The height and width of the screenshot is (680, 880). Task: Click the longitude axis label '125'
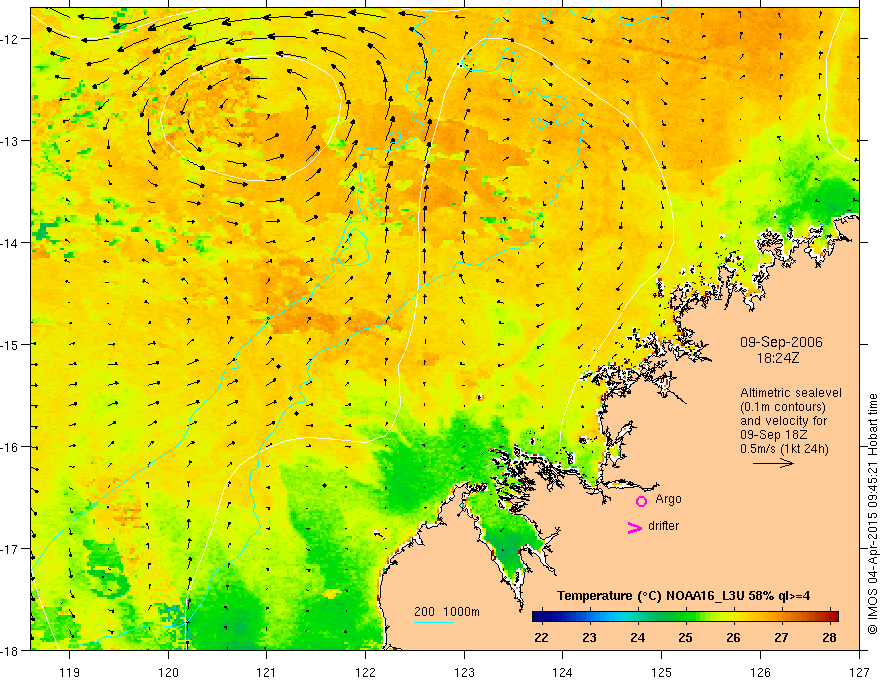(x=662, y=672)
